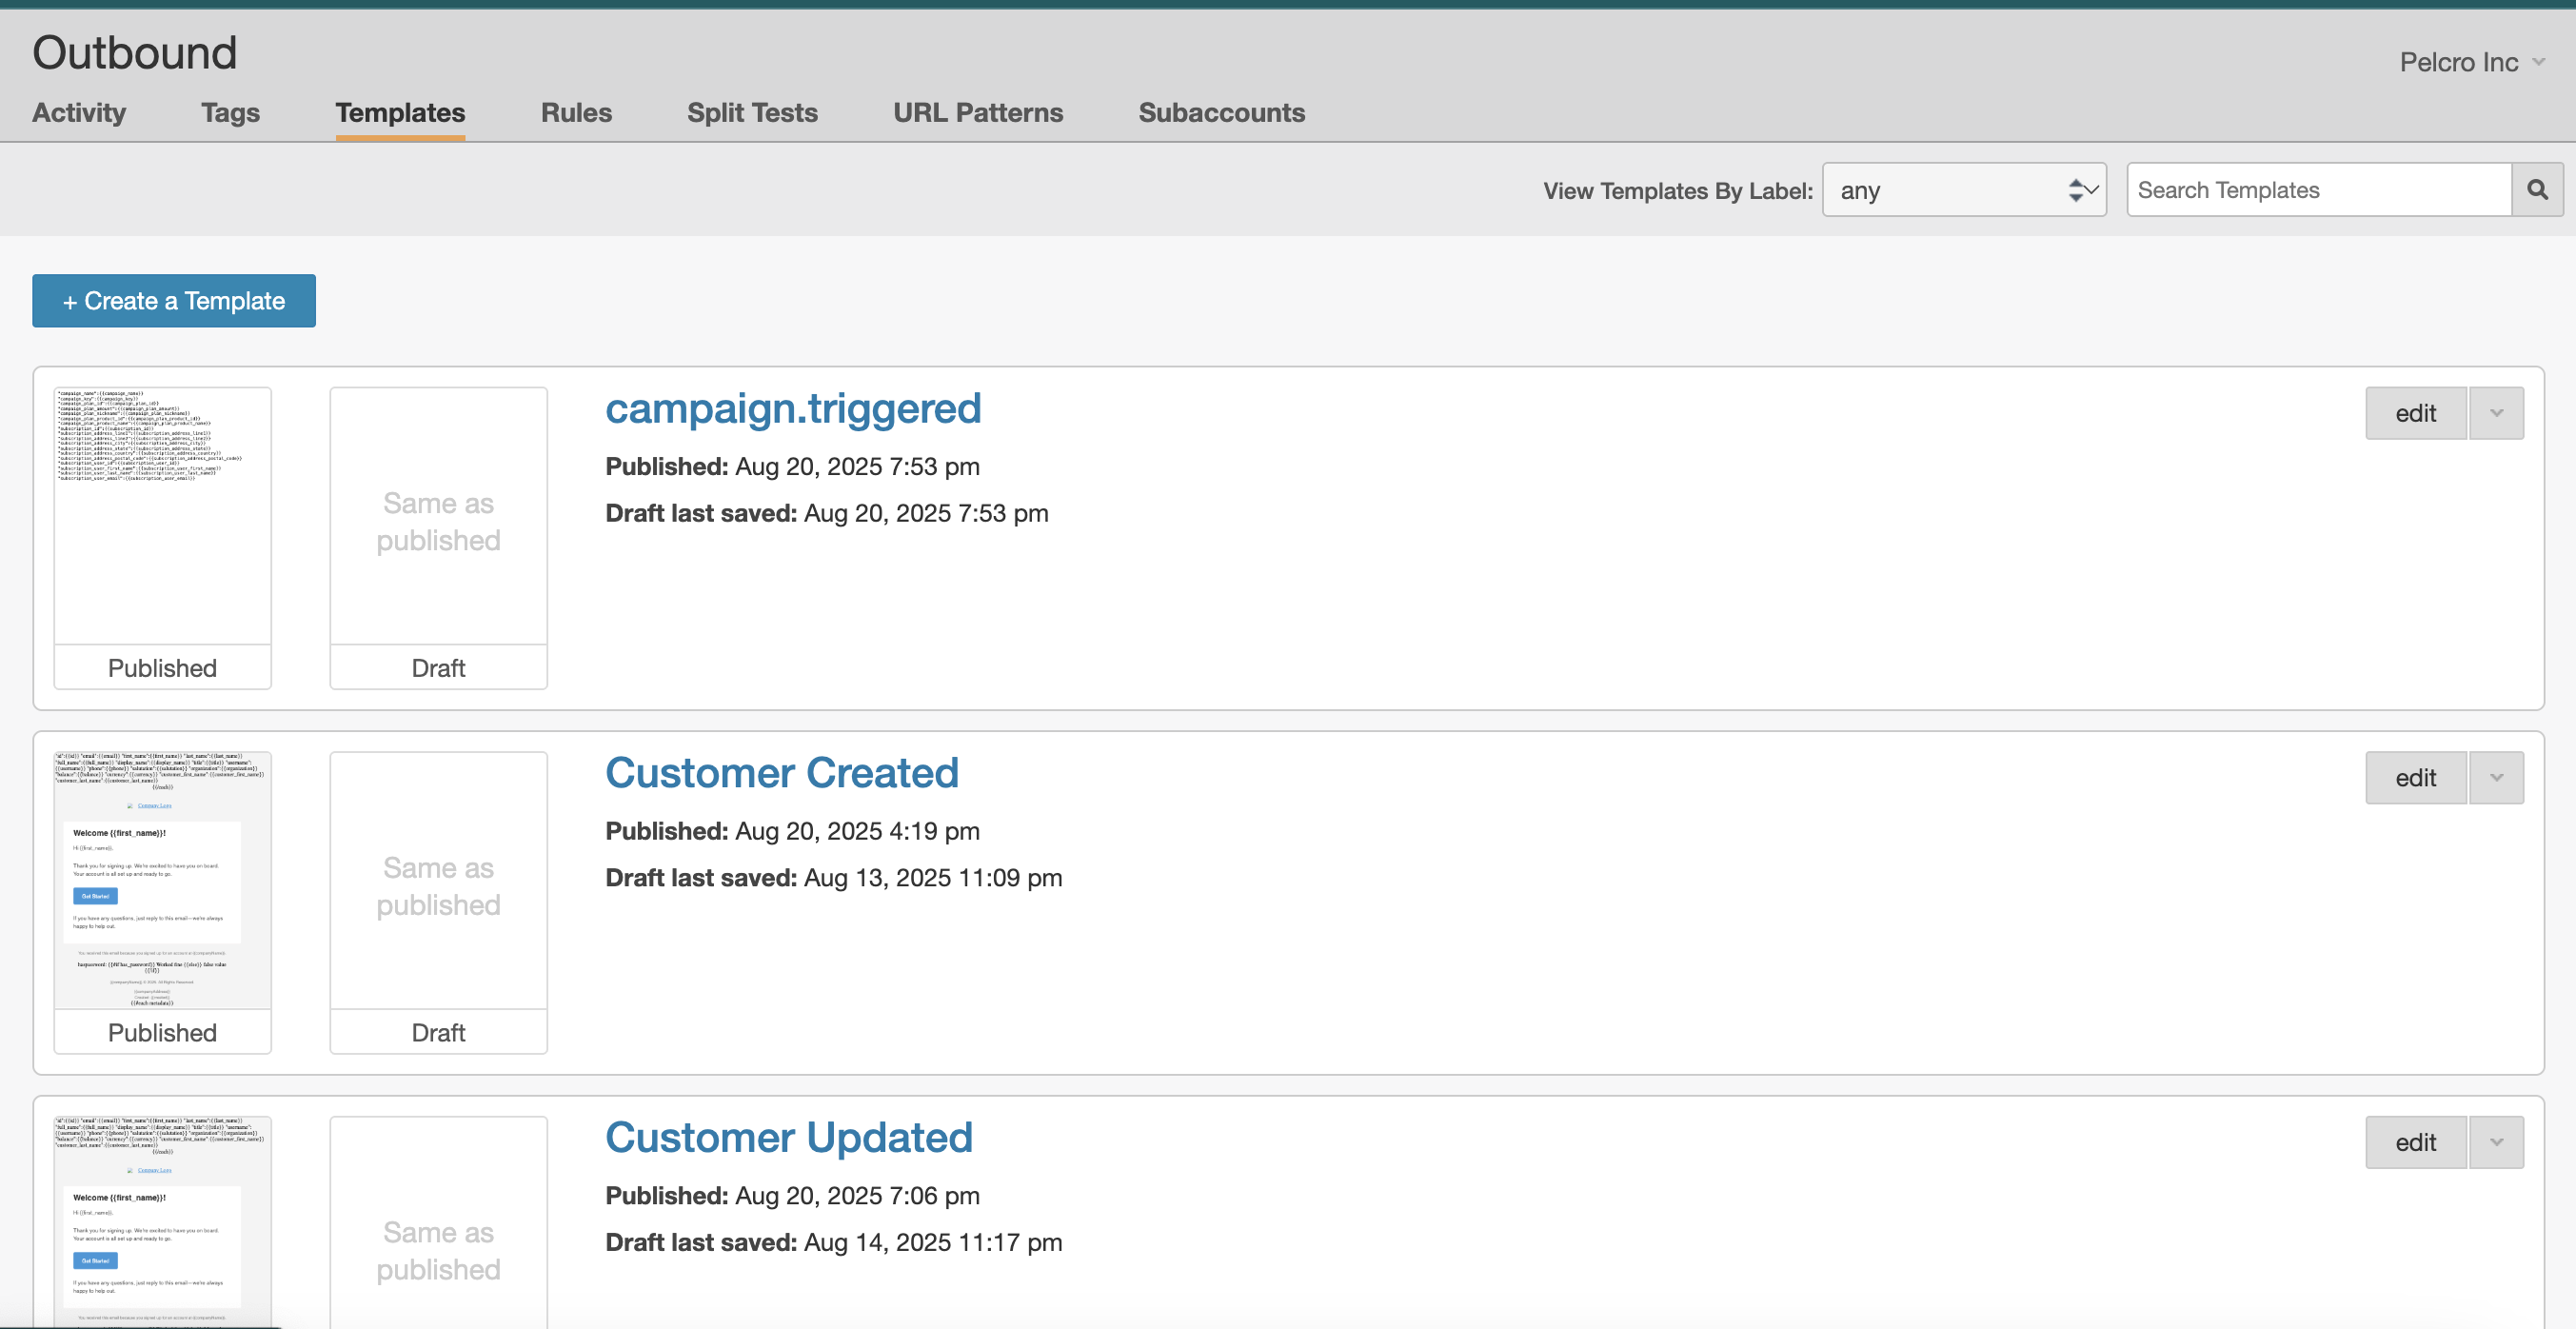Go to the Rules tab

coord(576,113)
